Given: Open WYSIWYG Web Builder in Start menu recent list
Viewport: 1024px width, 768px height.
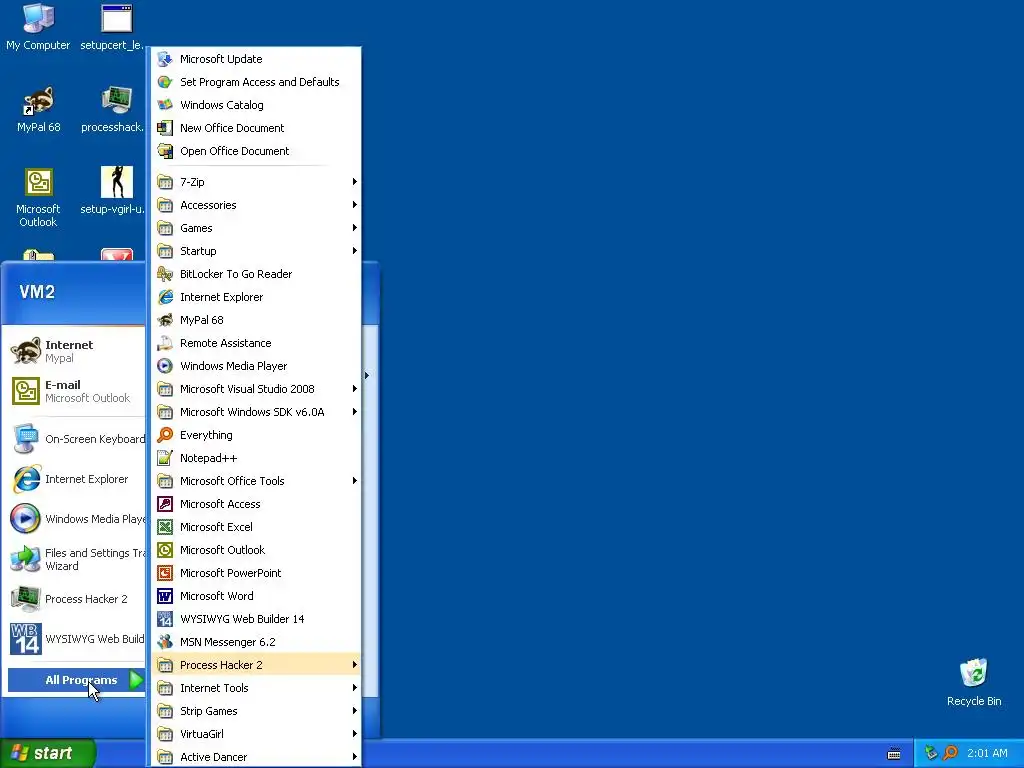Looking at the screenshot, I should tap(76, 639).
